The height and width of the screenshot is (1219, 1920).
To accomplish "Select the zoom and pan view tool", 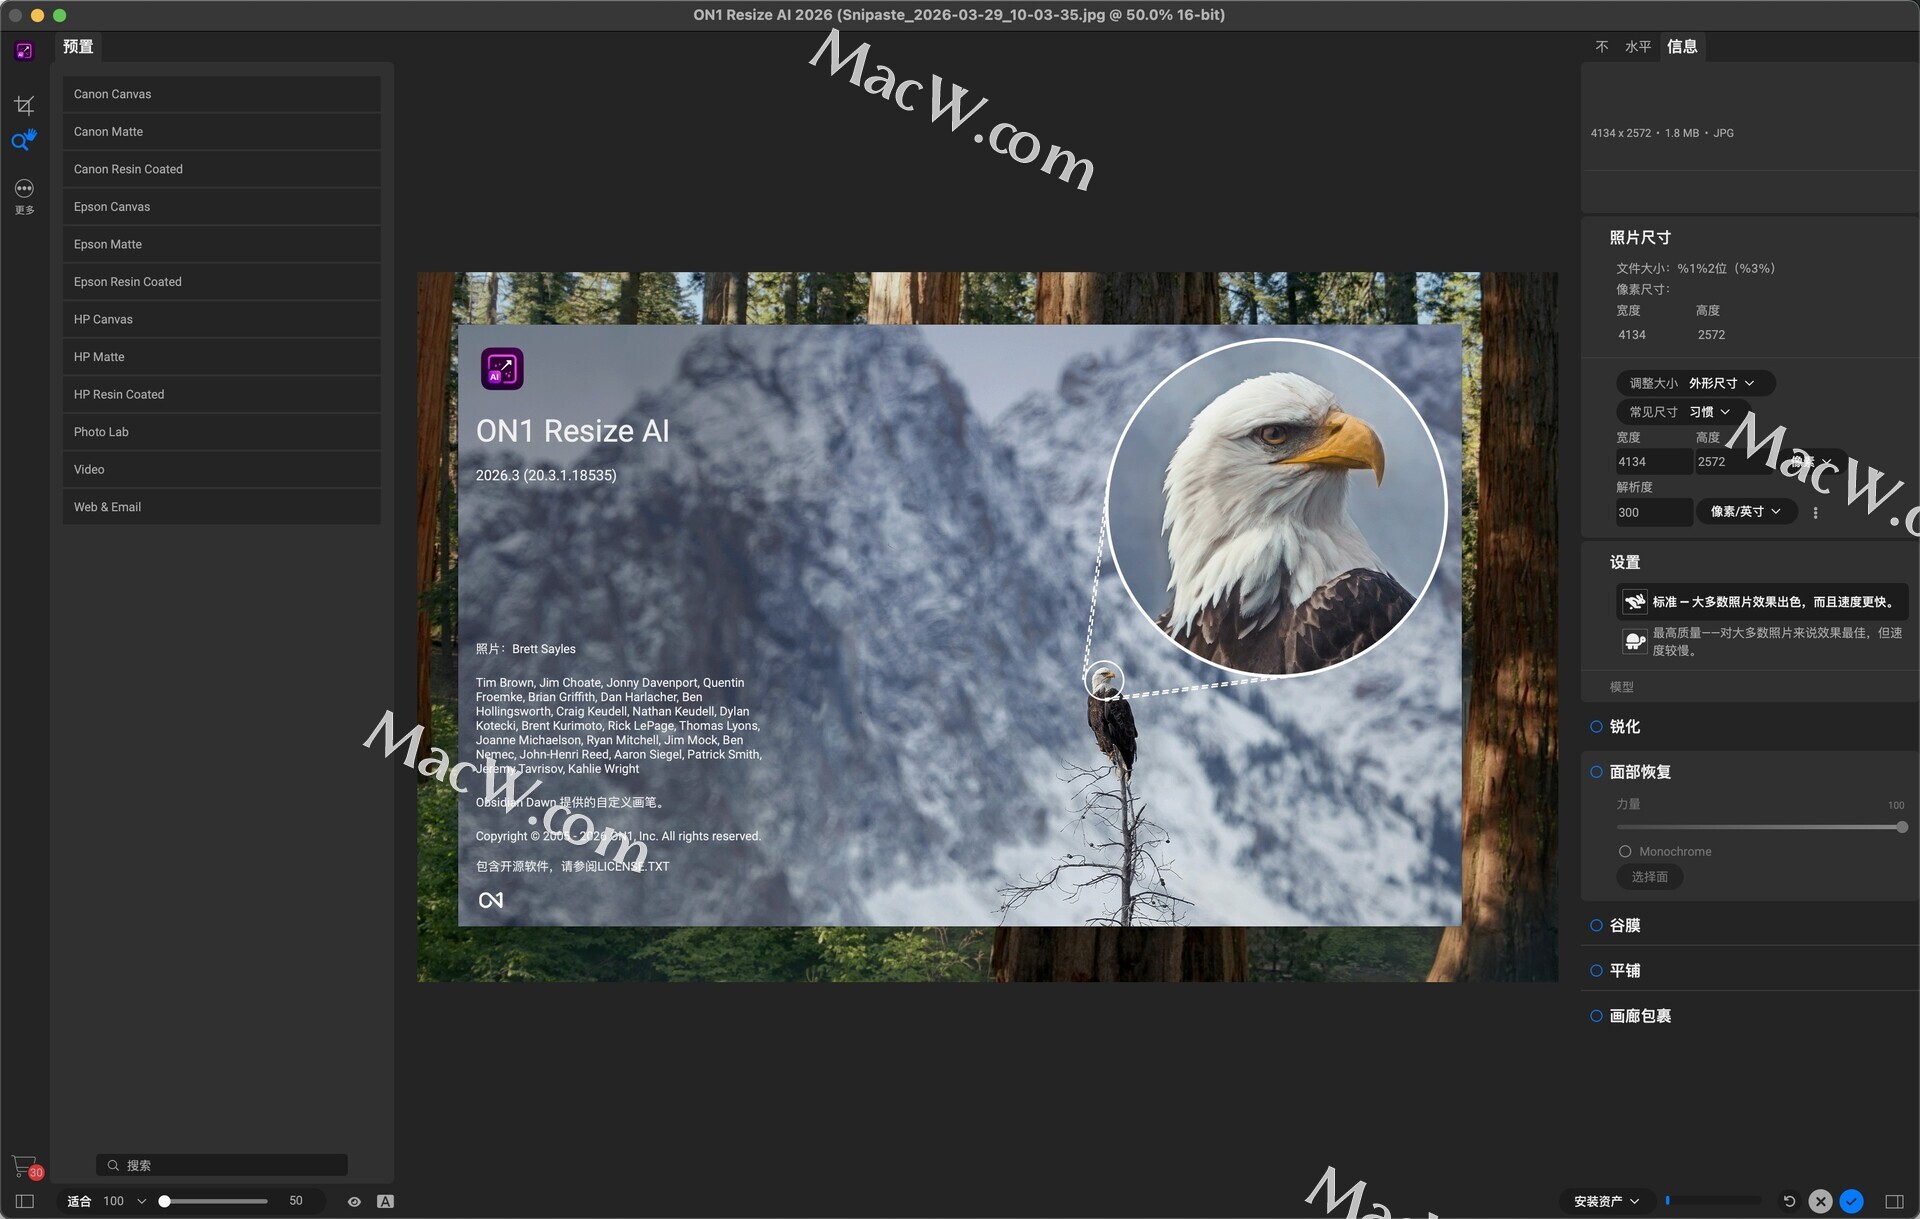I will point(24,140).
